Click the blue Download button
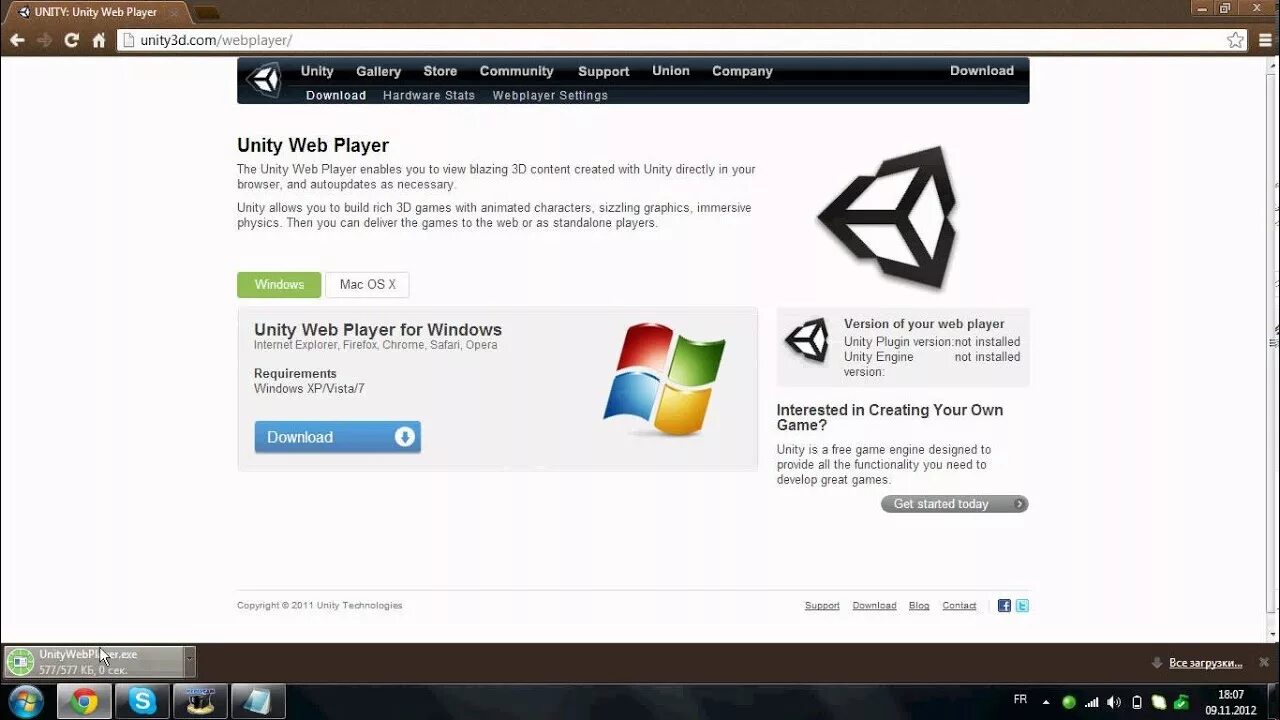Viewport: 1280px width, 720px height. pos(337,437)
